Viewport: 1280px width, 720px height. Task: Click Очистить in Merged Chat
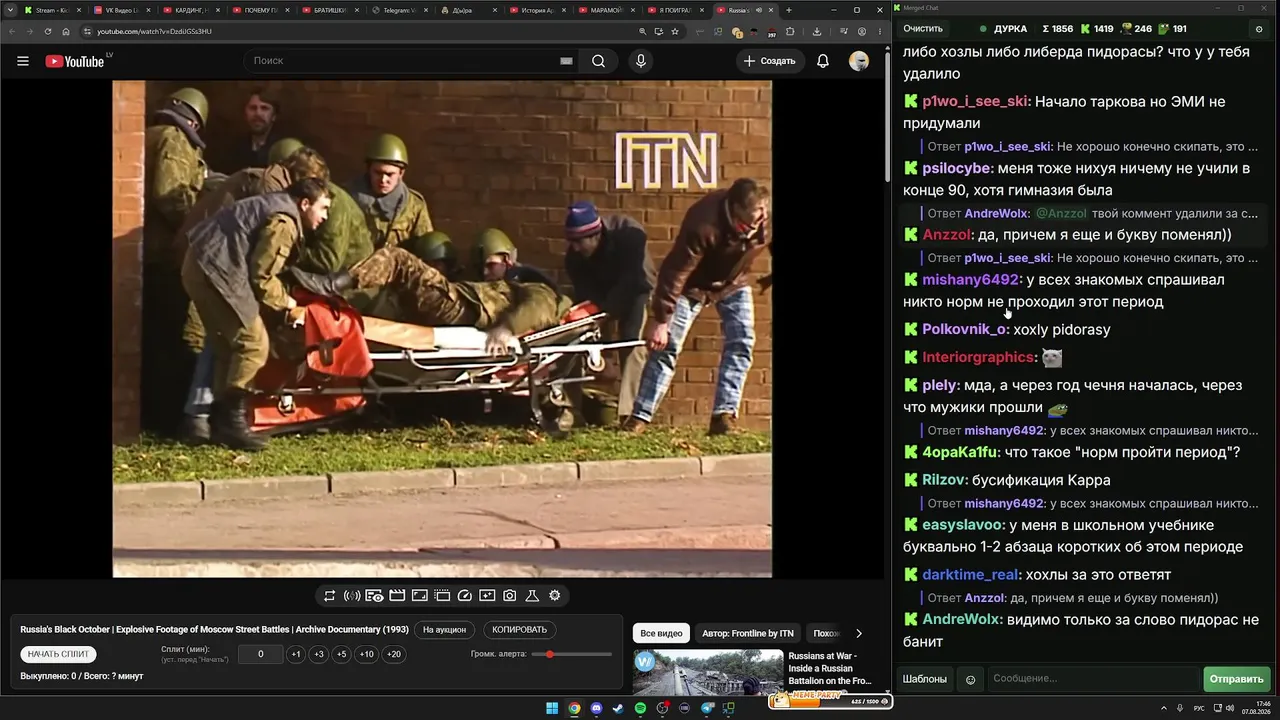pos(923,29)
